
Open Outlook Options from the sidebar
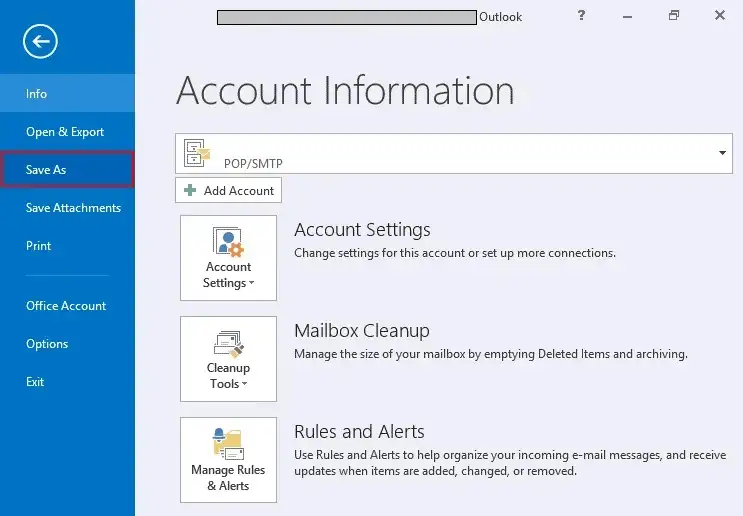point(47,344)
